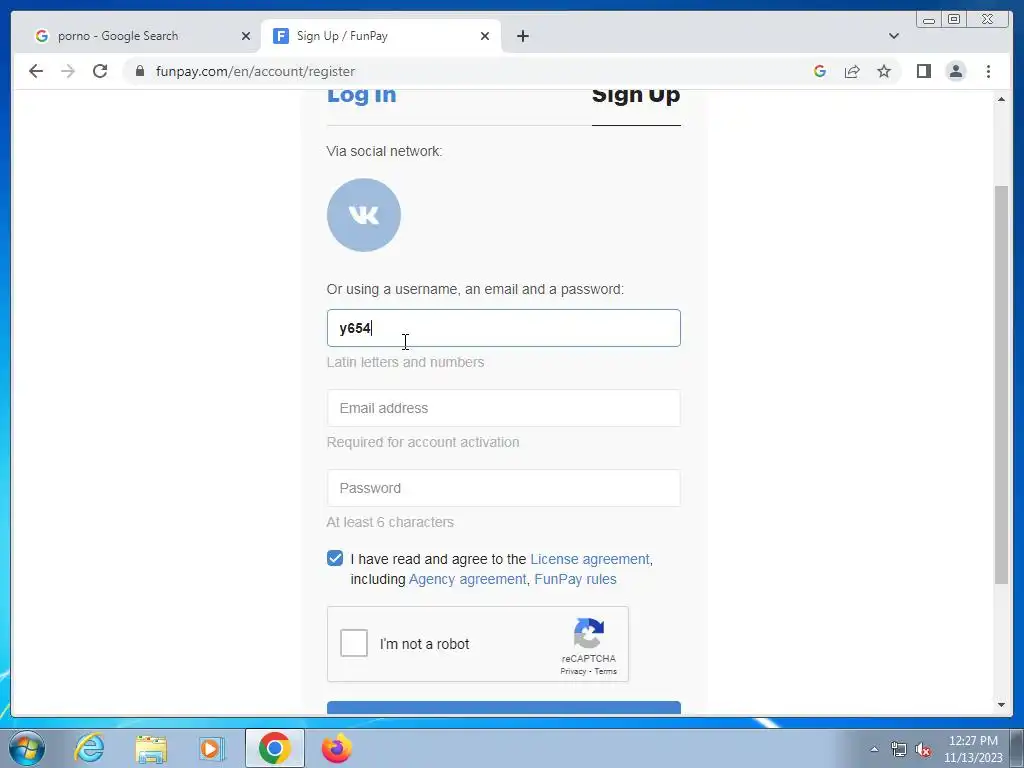Viewport: 1024px width, 768px height.
Task: Click the browser forward arrow
Action: click(68, 71)
